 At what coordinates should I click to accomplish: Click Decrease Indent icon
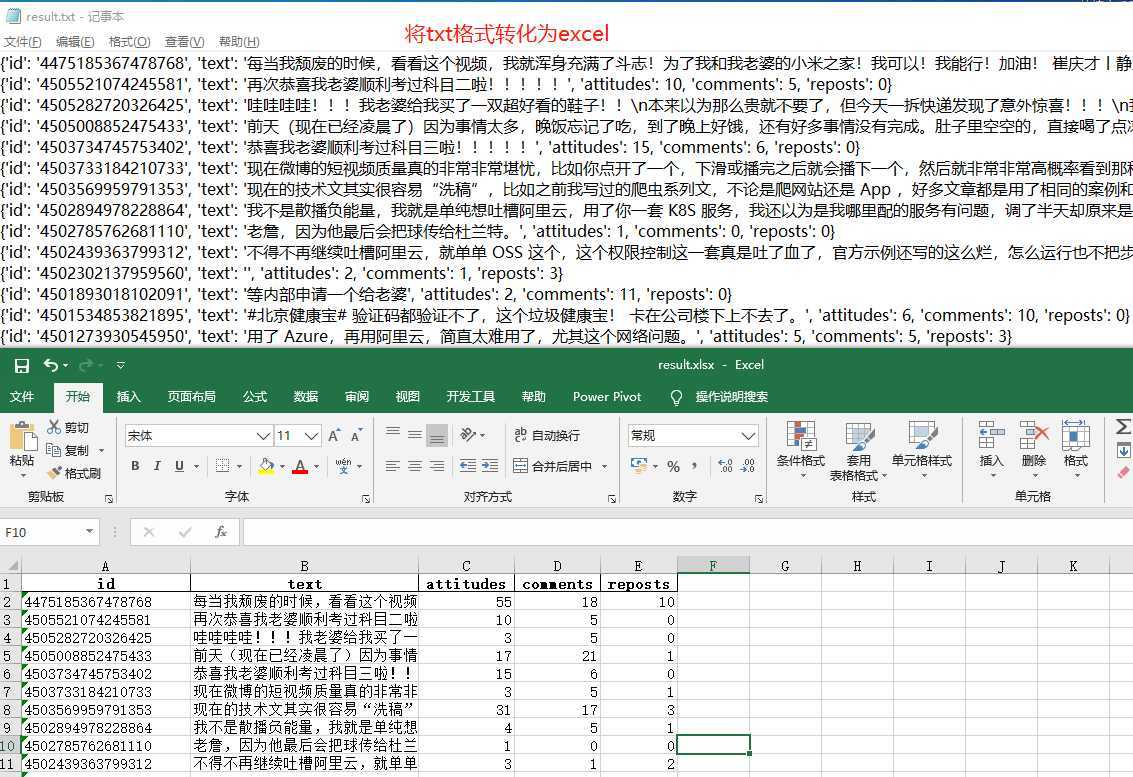[x=468, y=466]
